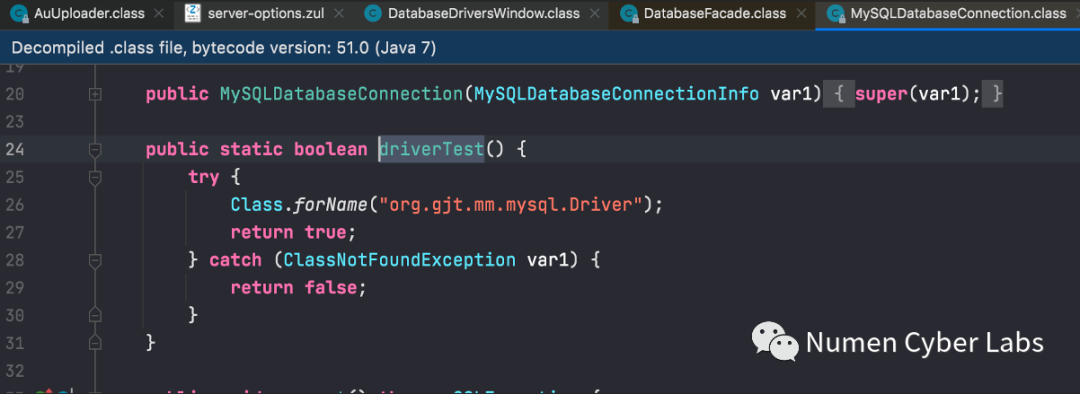Click the decompiled .class file notification banner
Screen dimensions: 1080x394
point(540,48)
